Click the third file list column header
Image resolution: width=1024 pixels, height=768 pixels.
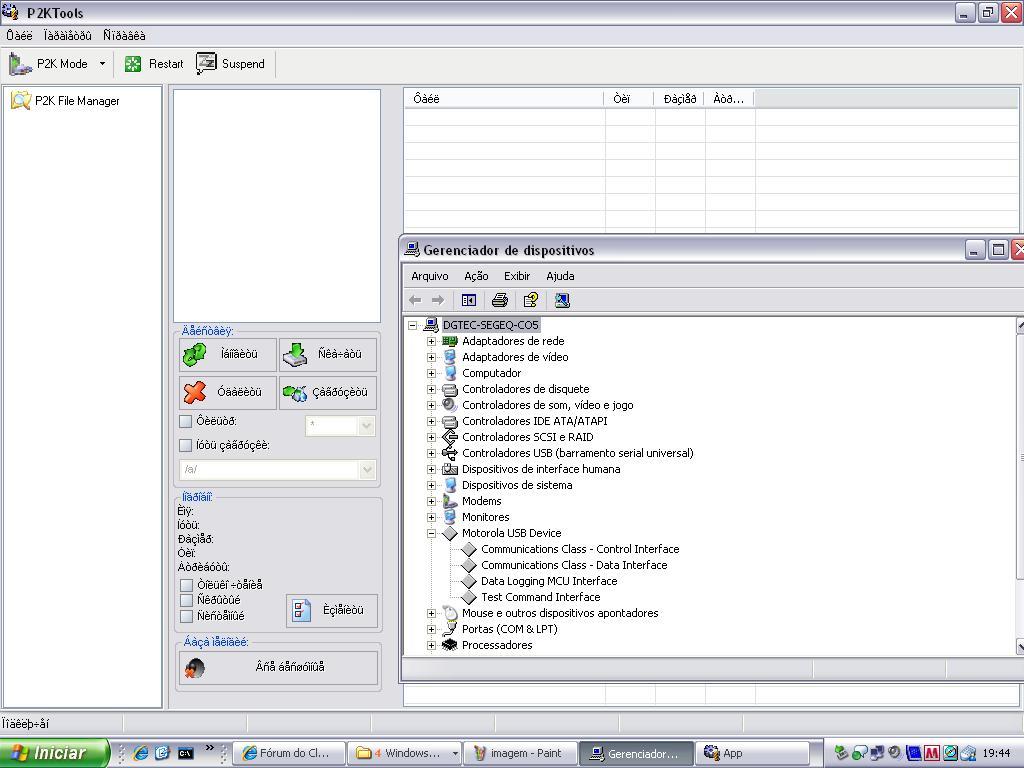679,99
